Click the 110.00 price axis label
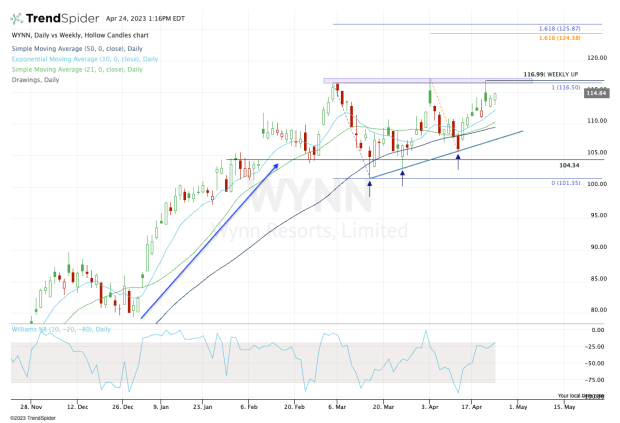Viewport: 620px width, 423px height. (597, 121)
